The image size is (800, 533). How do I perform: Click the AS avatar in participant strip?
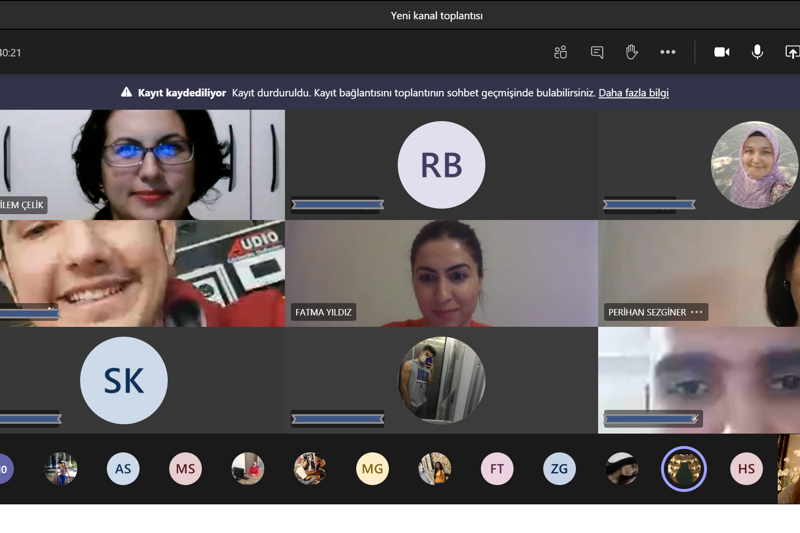123,468
